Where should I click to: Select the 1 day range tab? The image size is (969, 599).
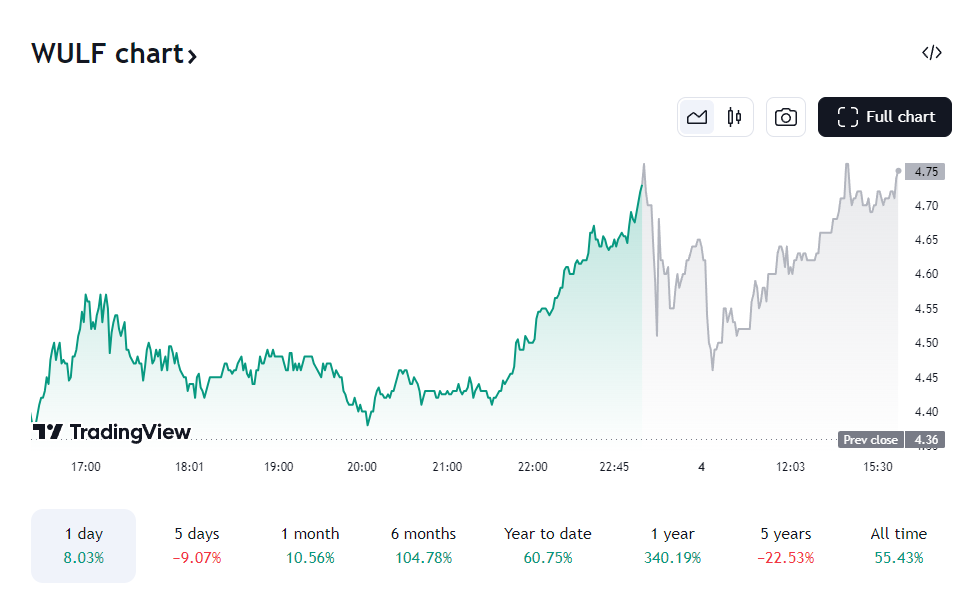pos(83,545)
